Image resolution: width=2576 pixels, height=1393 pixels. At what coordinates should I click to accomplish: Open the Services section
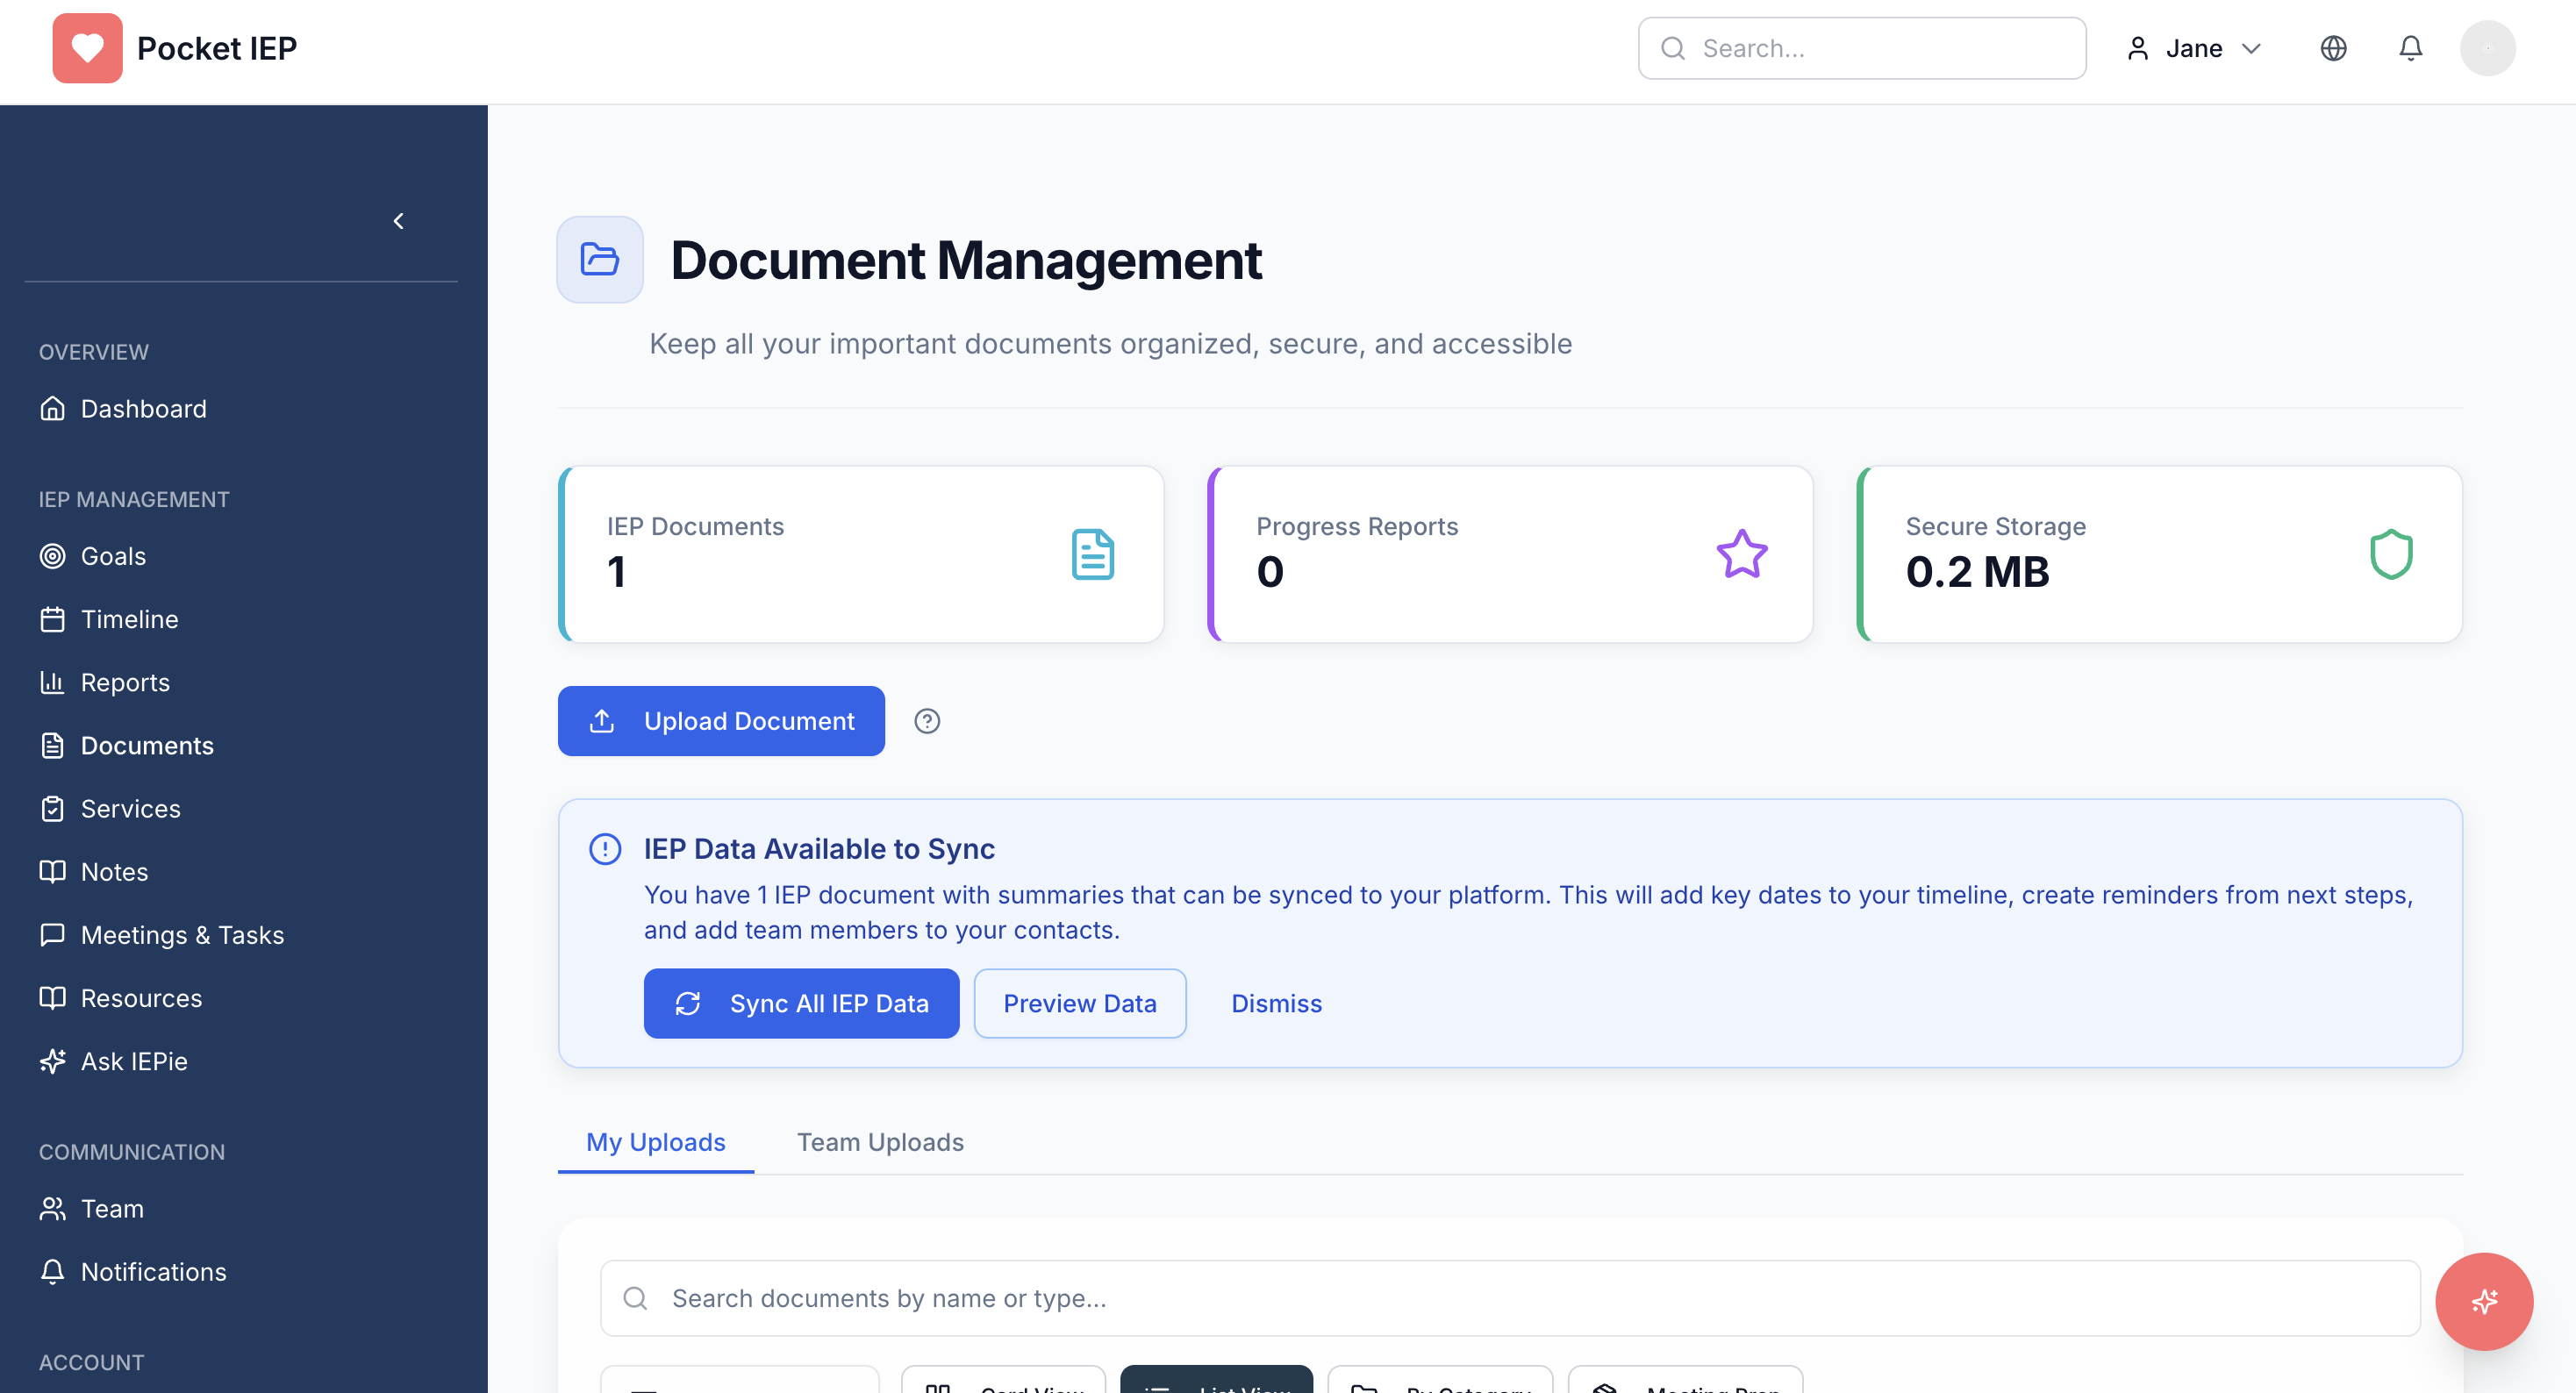point(130,808)
